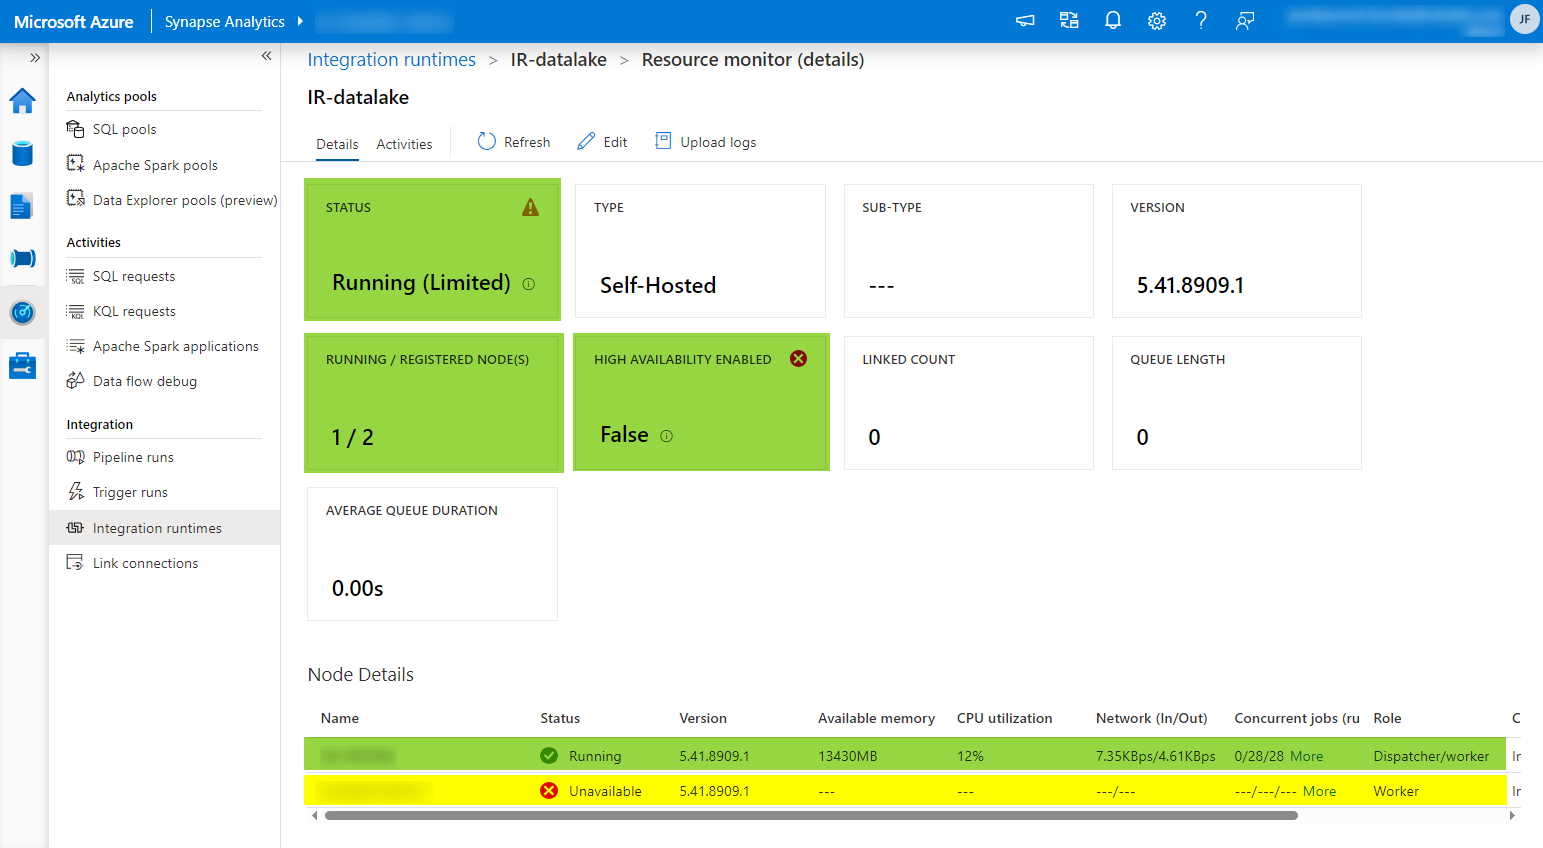This screenshot has width=1543, height=848.
Task: Click info icon next to Running (Limited)
Action: 529,284
